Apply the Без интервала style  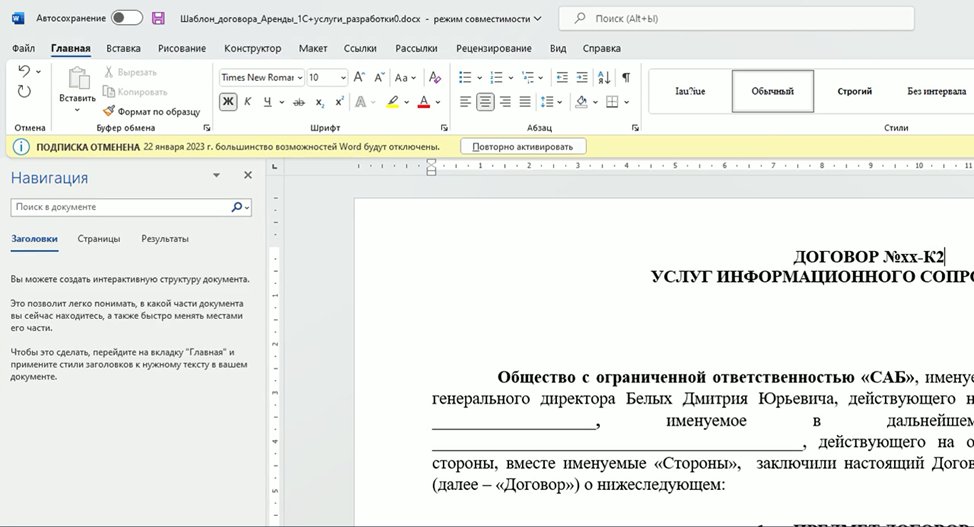point(937,91)
